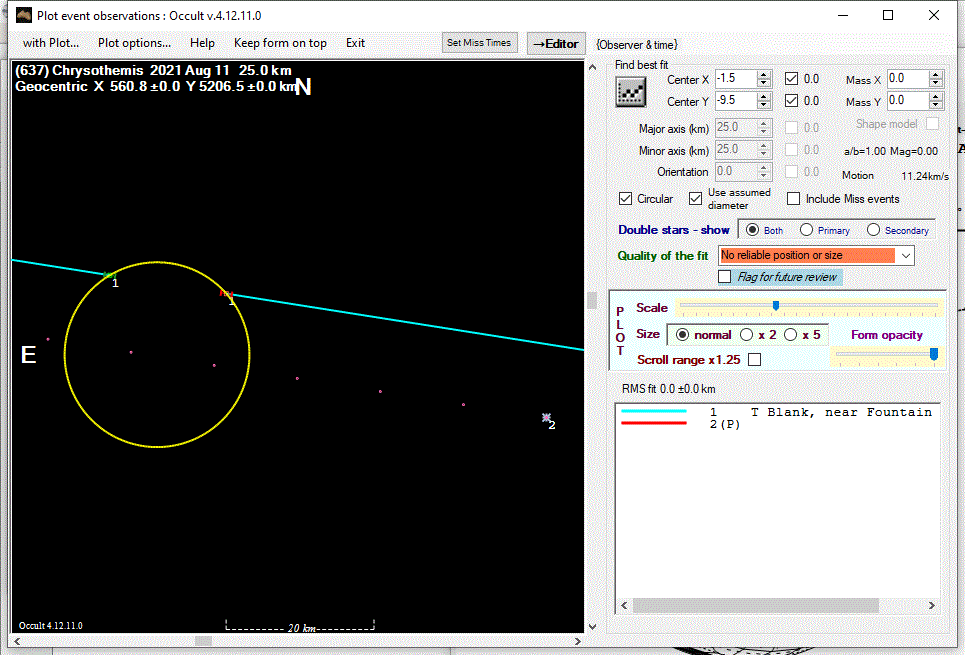Select the x 5 plot size option
The image size is (965, 655).
click(790, 335)
